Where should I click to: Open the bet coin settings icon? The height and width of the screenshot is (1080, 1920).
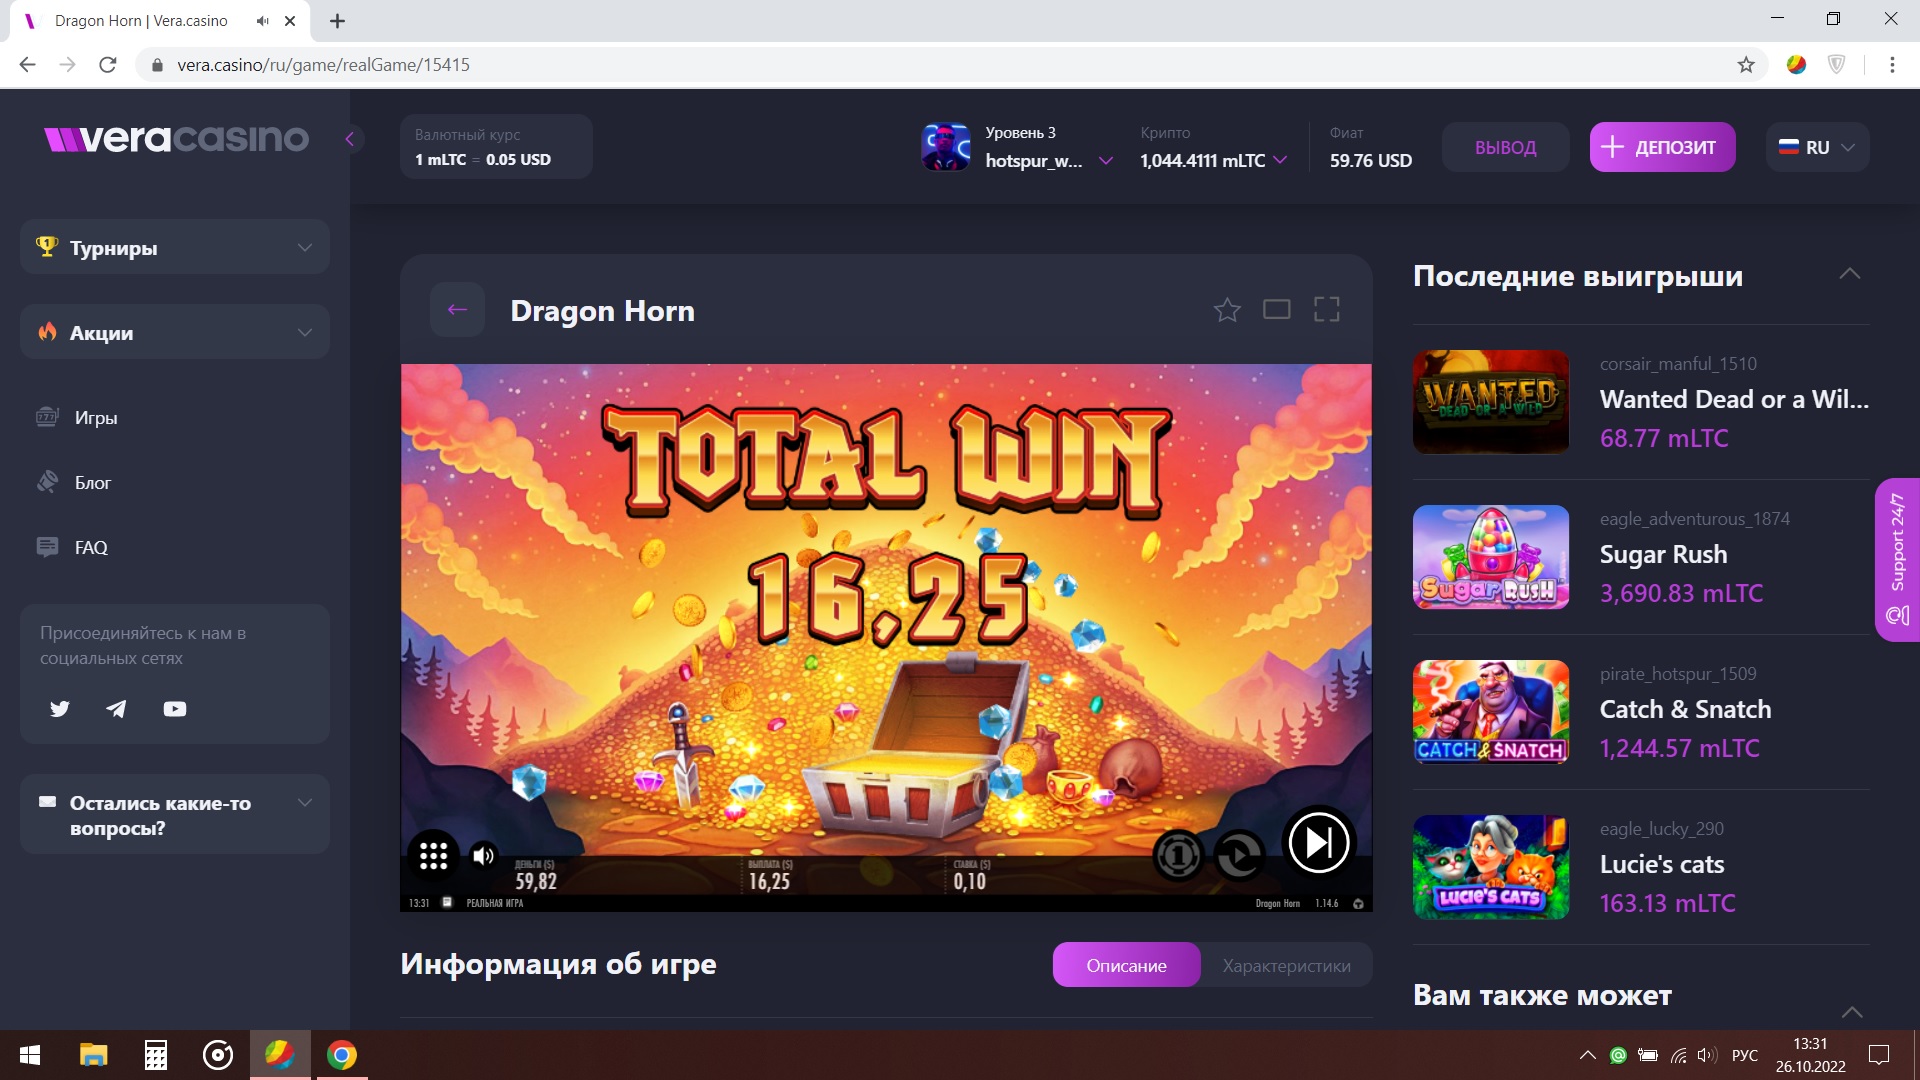tap(1178, 856)
